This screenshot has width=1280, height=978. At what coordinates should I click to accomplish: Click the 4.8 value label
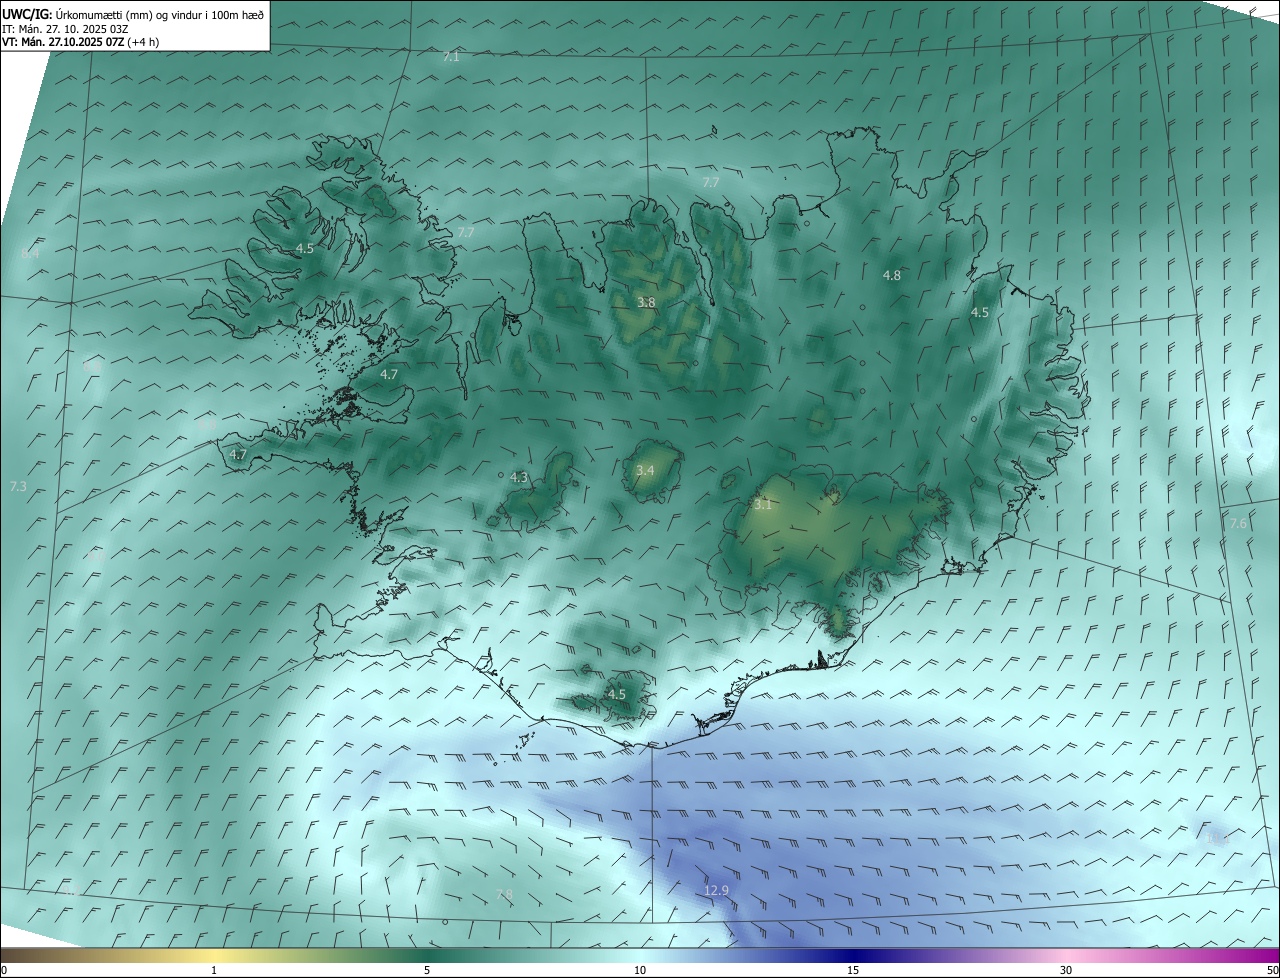[x=892, y=275]
